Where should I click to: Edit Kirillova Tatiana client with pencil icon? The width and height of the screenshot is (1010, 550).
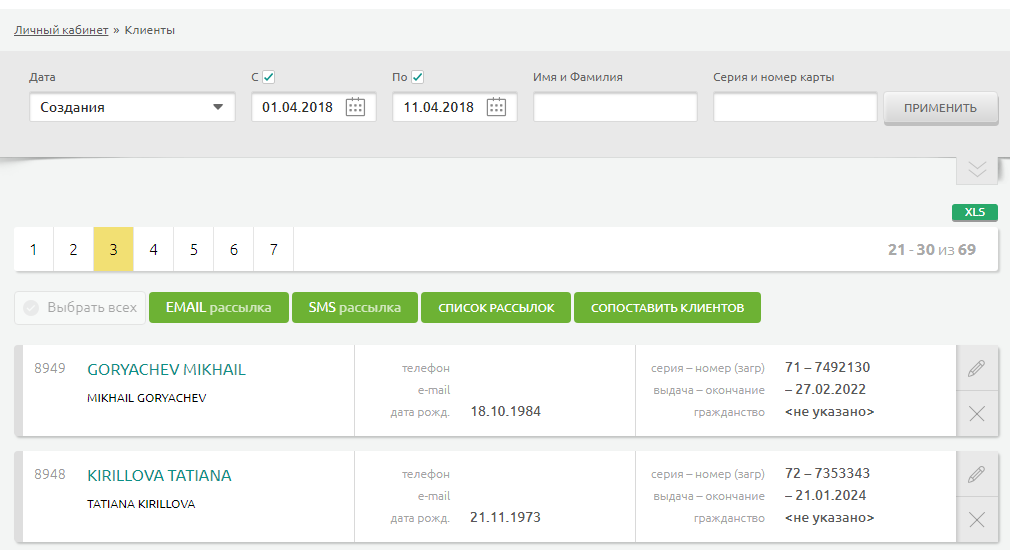coord(977,475)
